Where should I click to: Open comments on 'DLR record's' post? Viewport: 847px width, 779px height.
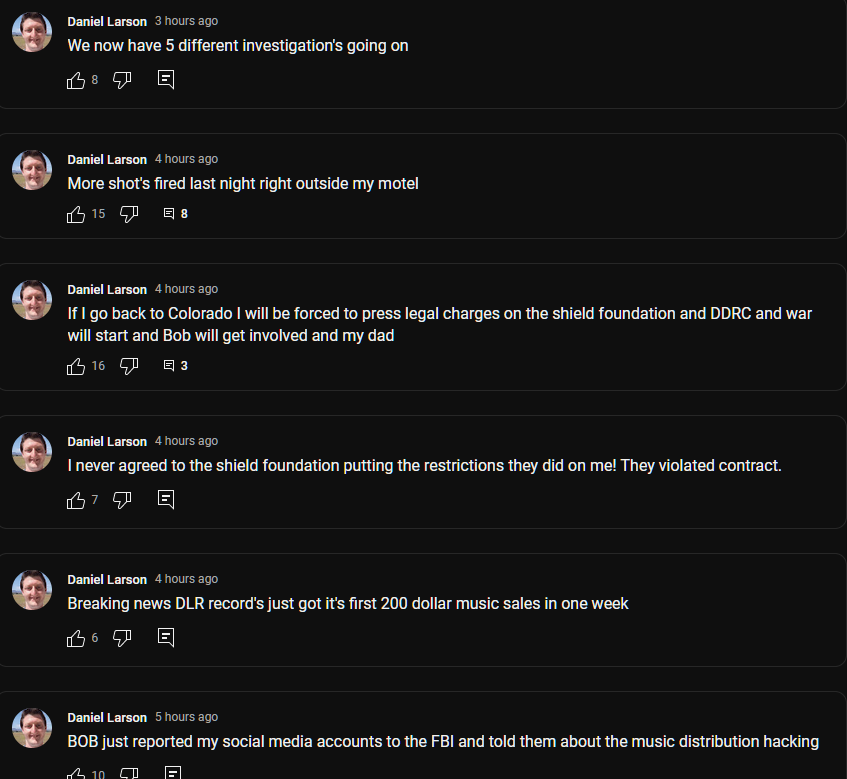click(x=166, y=638)
